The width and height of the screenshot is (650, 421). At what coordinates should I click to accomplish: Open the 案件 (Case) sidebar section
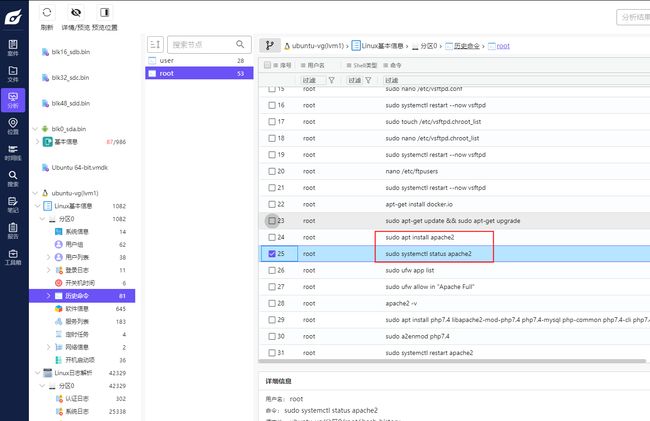(x=13, y=48)
